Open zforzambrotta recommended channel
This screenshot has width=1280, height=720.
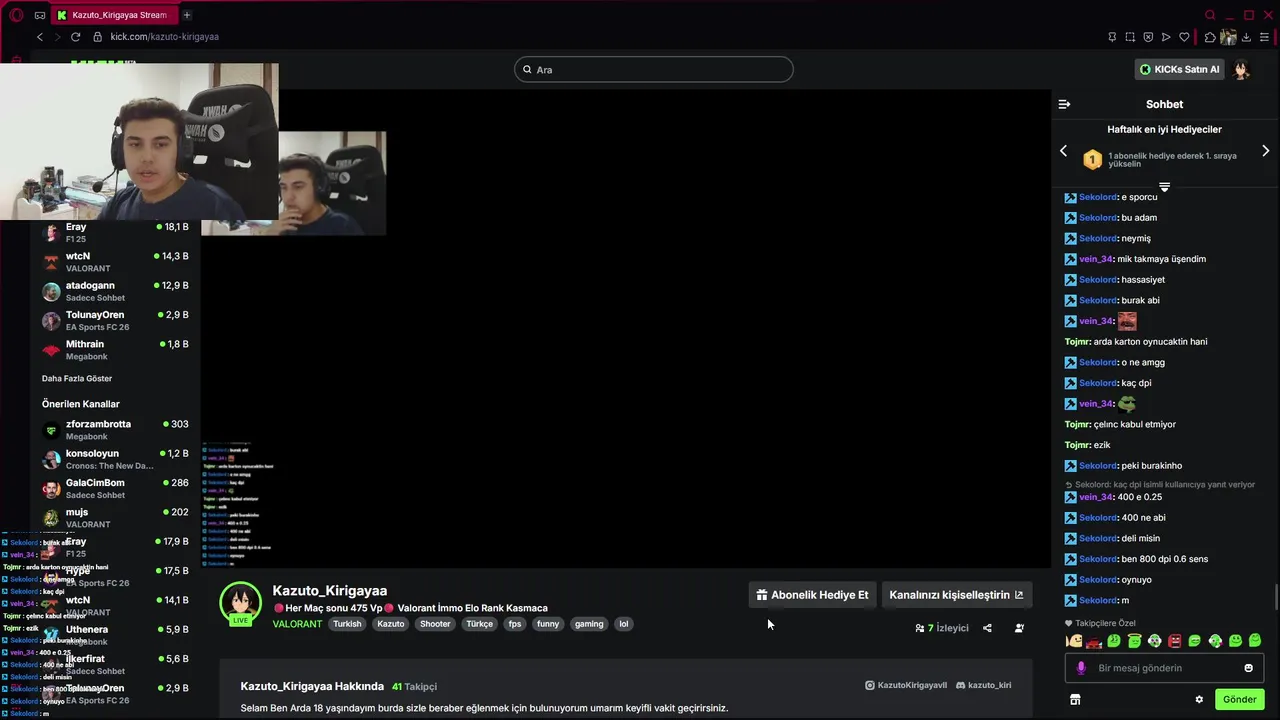115,430
